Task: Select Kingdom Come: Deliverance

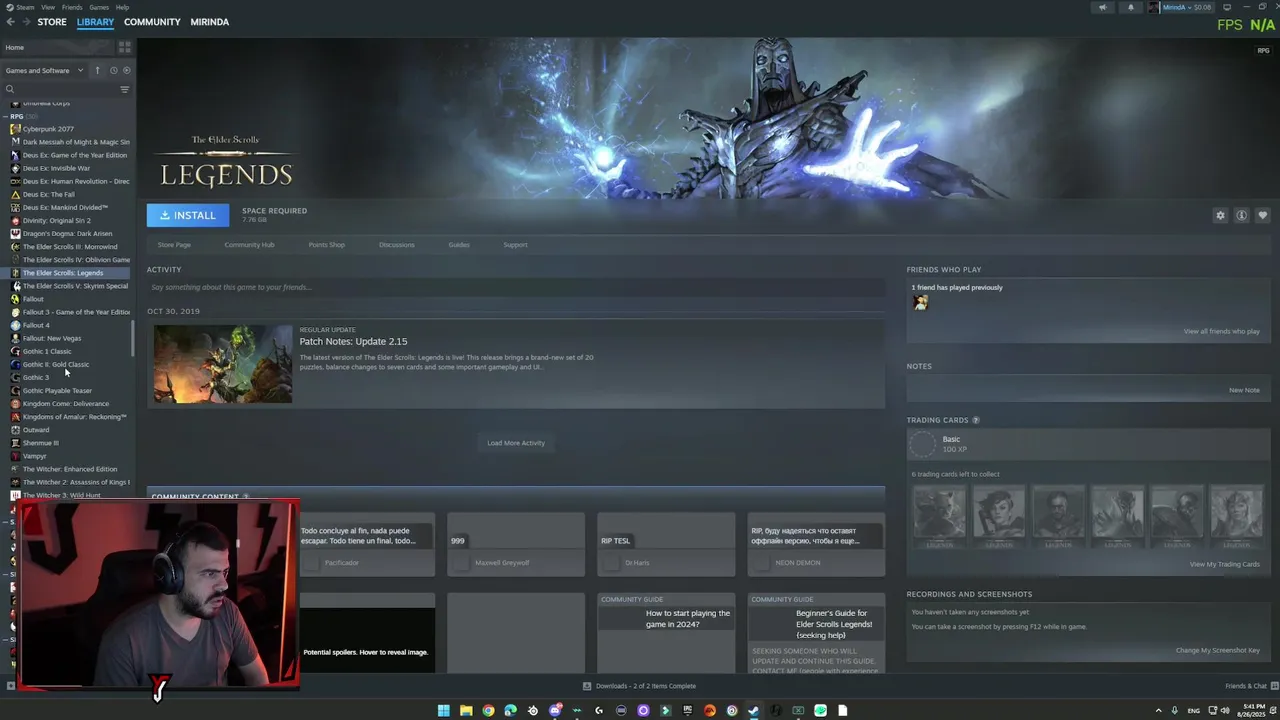Action: pyautogui.click(x=66, y=403)
